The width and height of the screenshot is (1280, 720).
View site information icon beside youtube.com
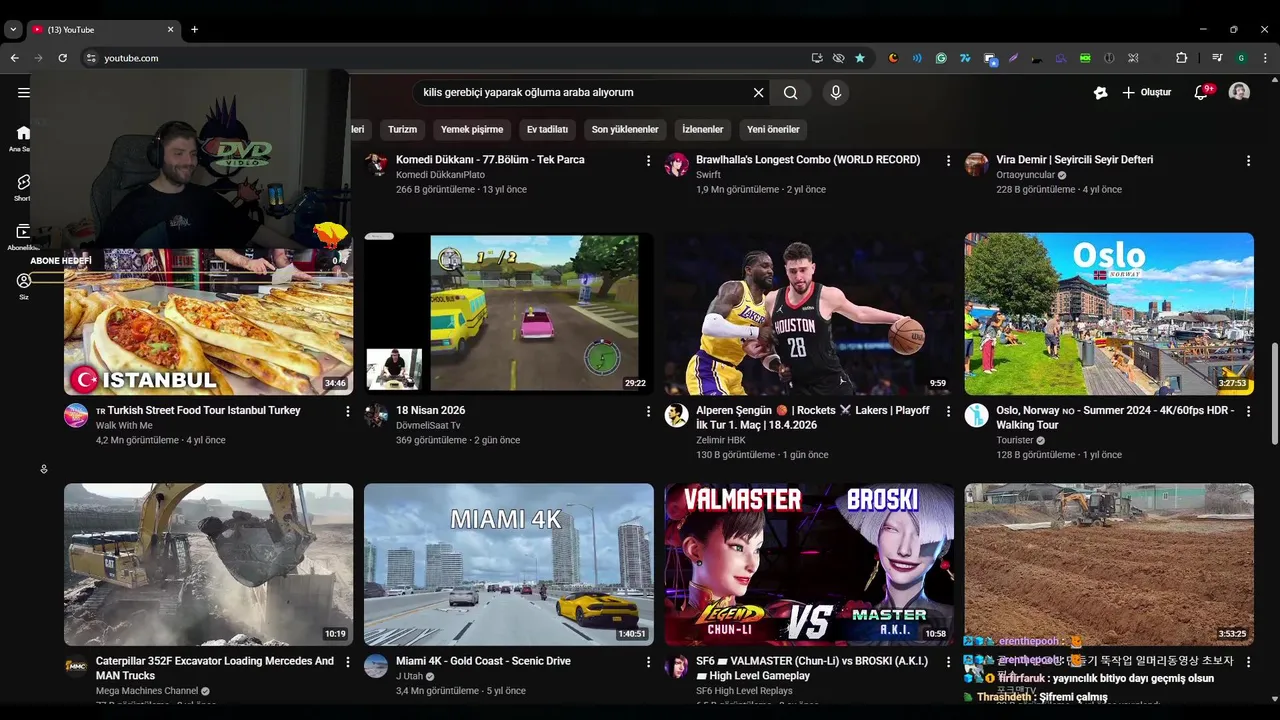[x=91, y=58]
